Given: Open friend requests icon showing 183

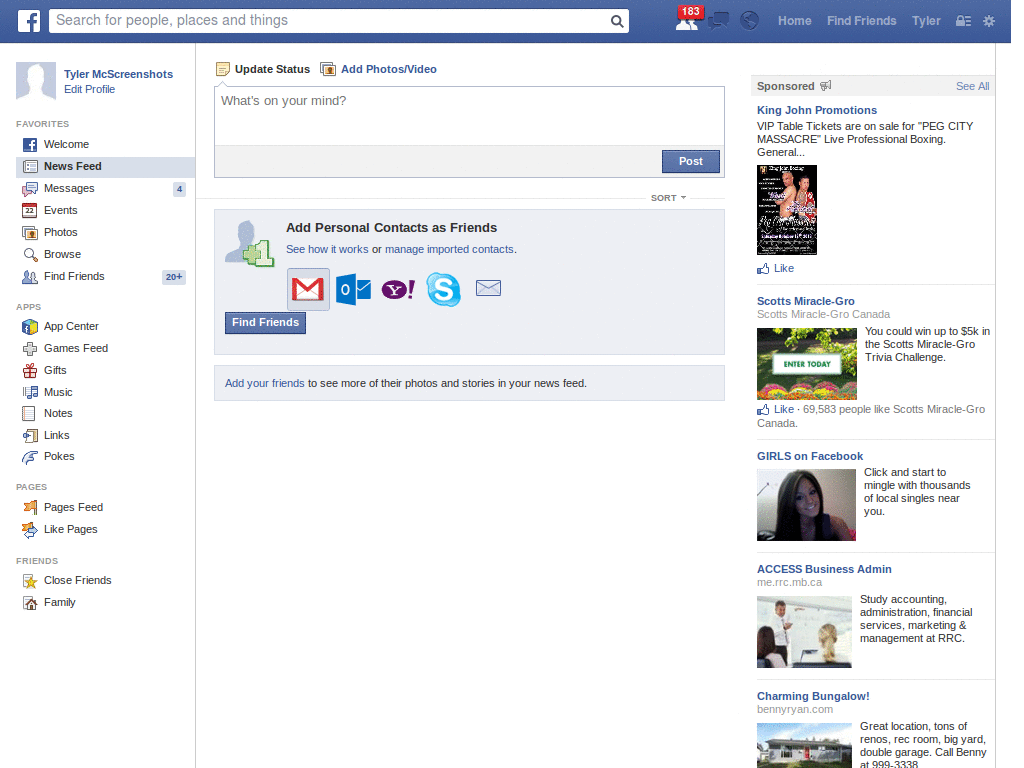Looking at the screenshot, I should pyautogui.click(x=688, y=20).
